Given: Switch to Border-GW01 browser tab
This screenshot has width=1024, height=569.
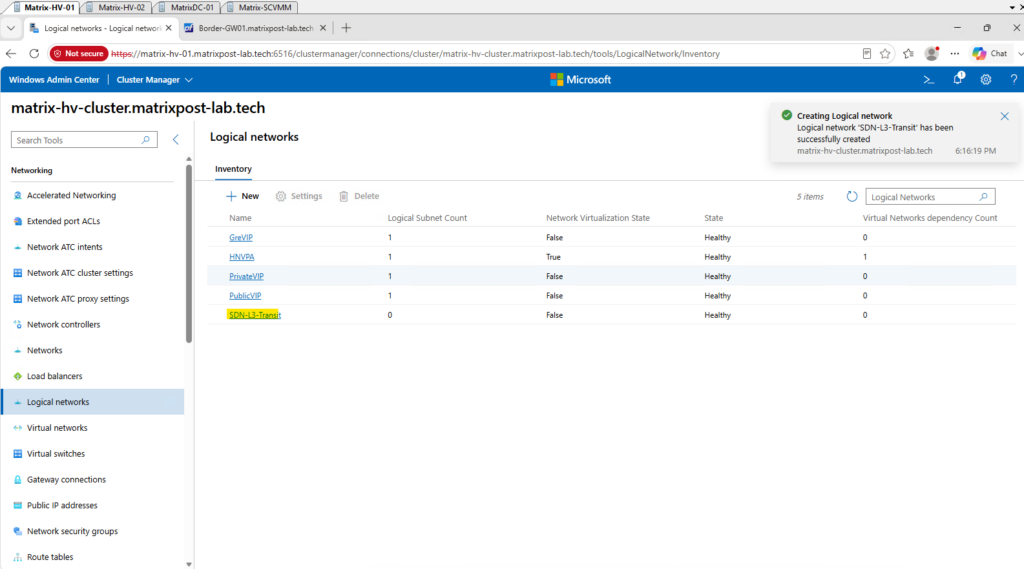Looking at the screenshot, I should coord(255,28).
